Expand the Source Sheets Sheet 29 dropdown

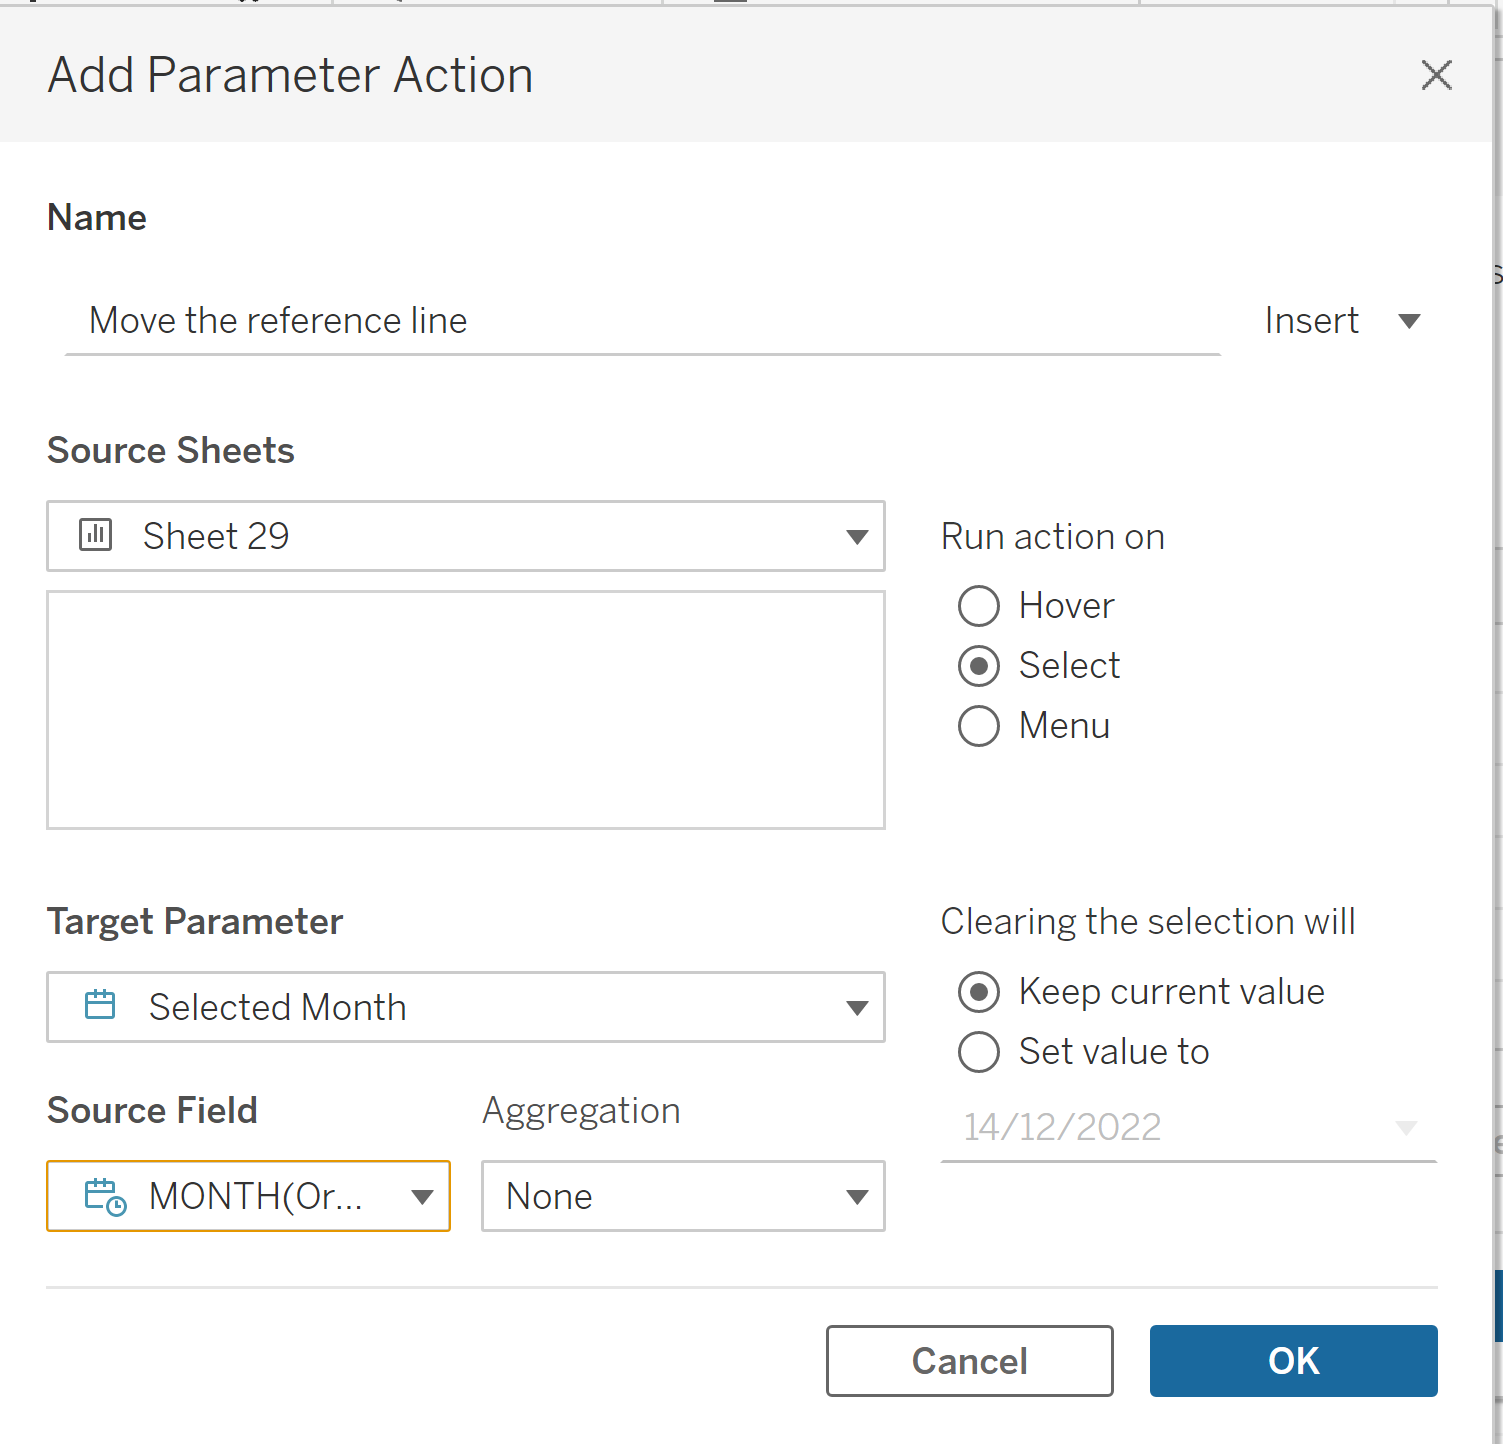tap(856, 537)
